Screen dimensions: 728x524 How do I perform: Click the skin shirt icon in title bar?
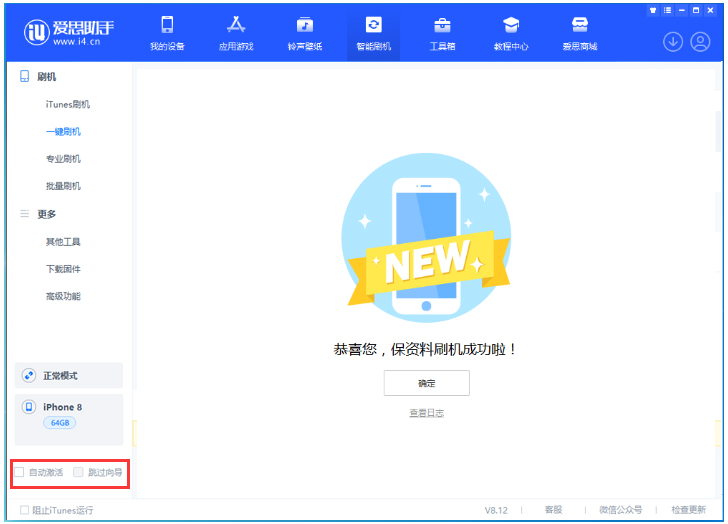(x=653, y=10)
